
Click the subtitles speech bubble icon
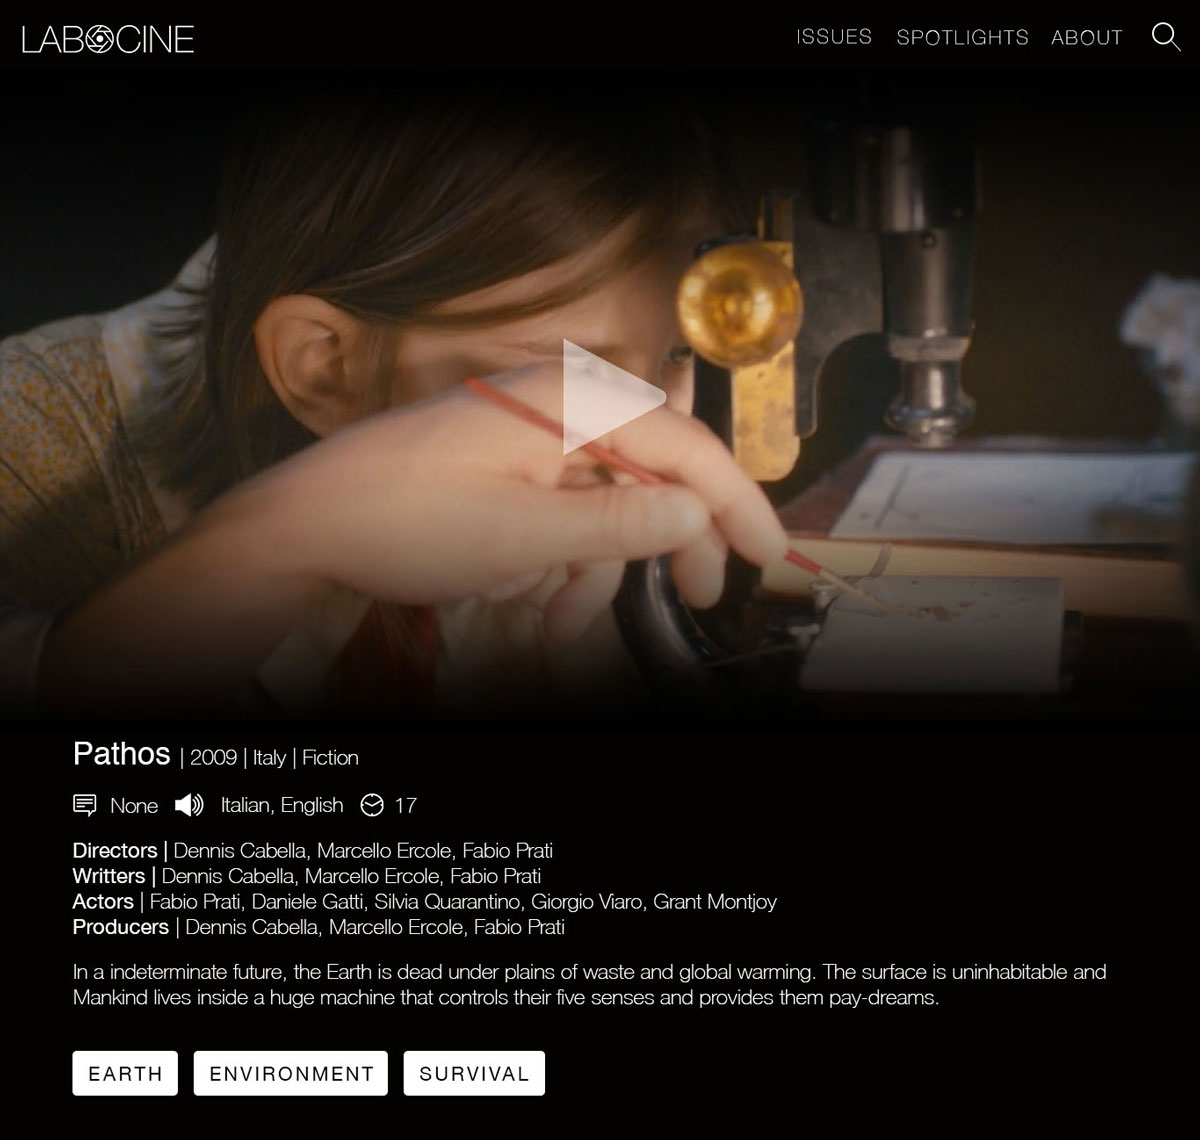pos(85,805)
